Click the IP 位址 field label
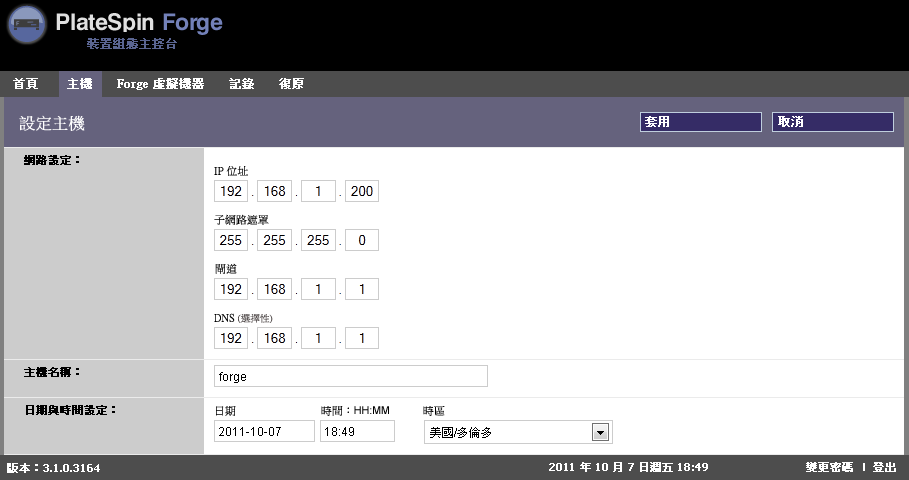909x480 pixels. 231,171
